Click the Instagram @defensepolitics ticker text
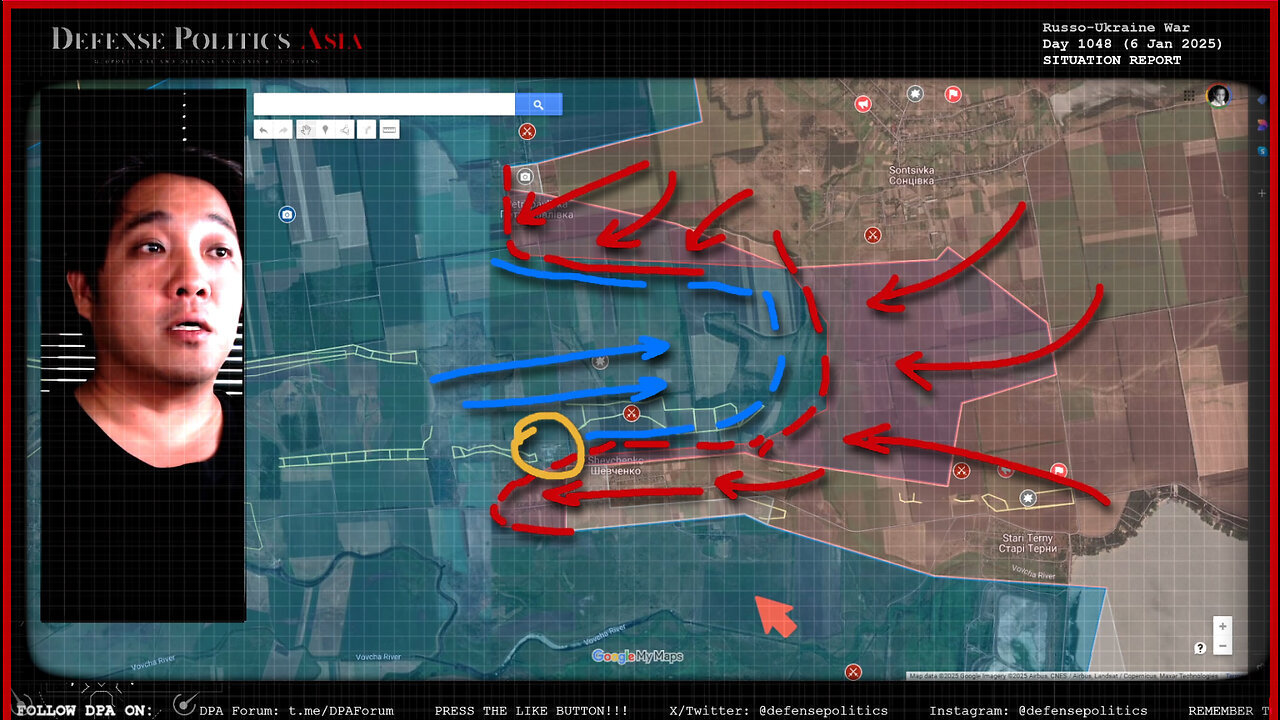 pos(1038,711)
